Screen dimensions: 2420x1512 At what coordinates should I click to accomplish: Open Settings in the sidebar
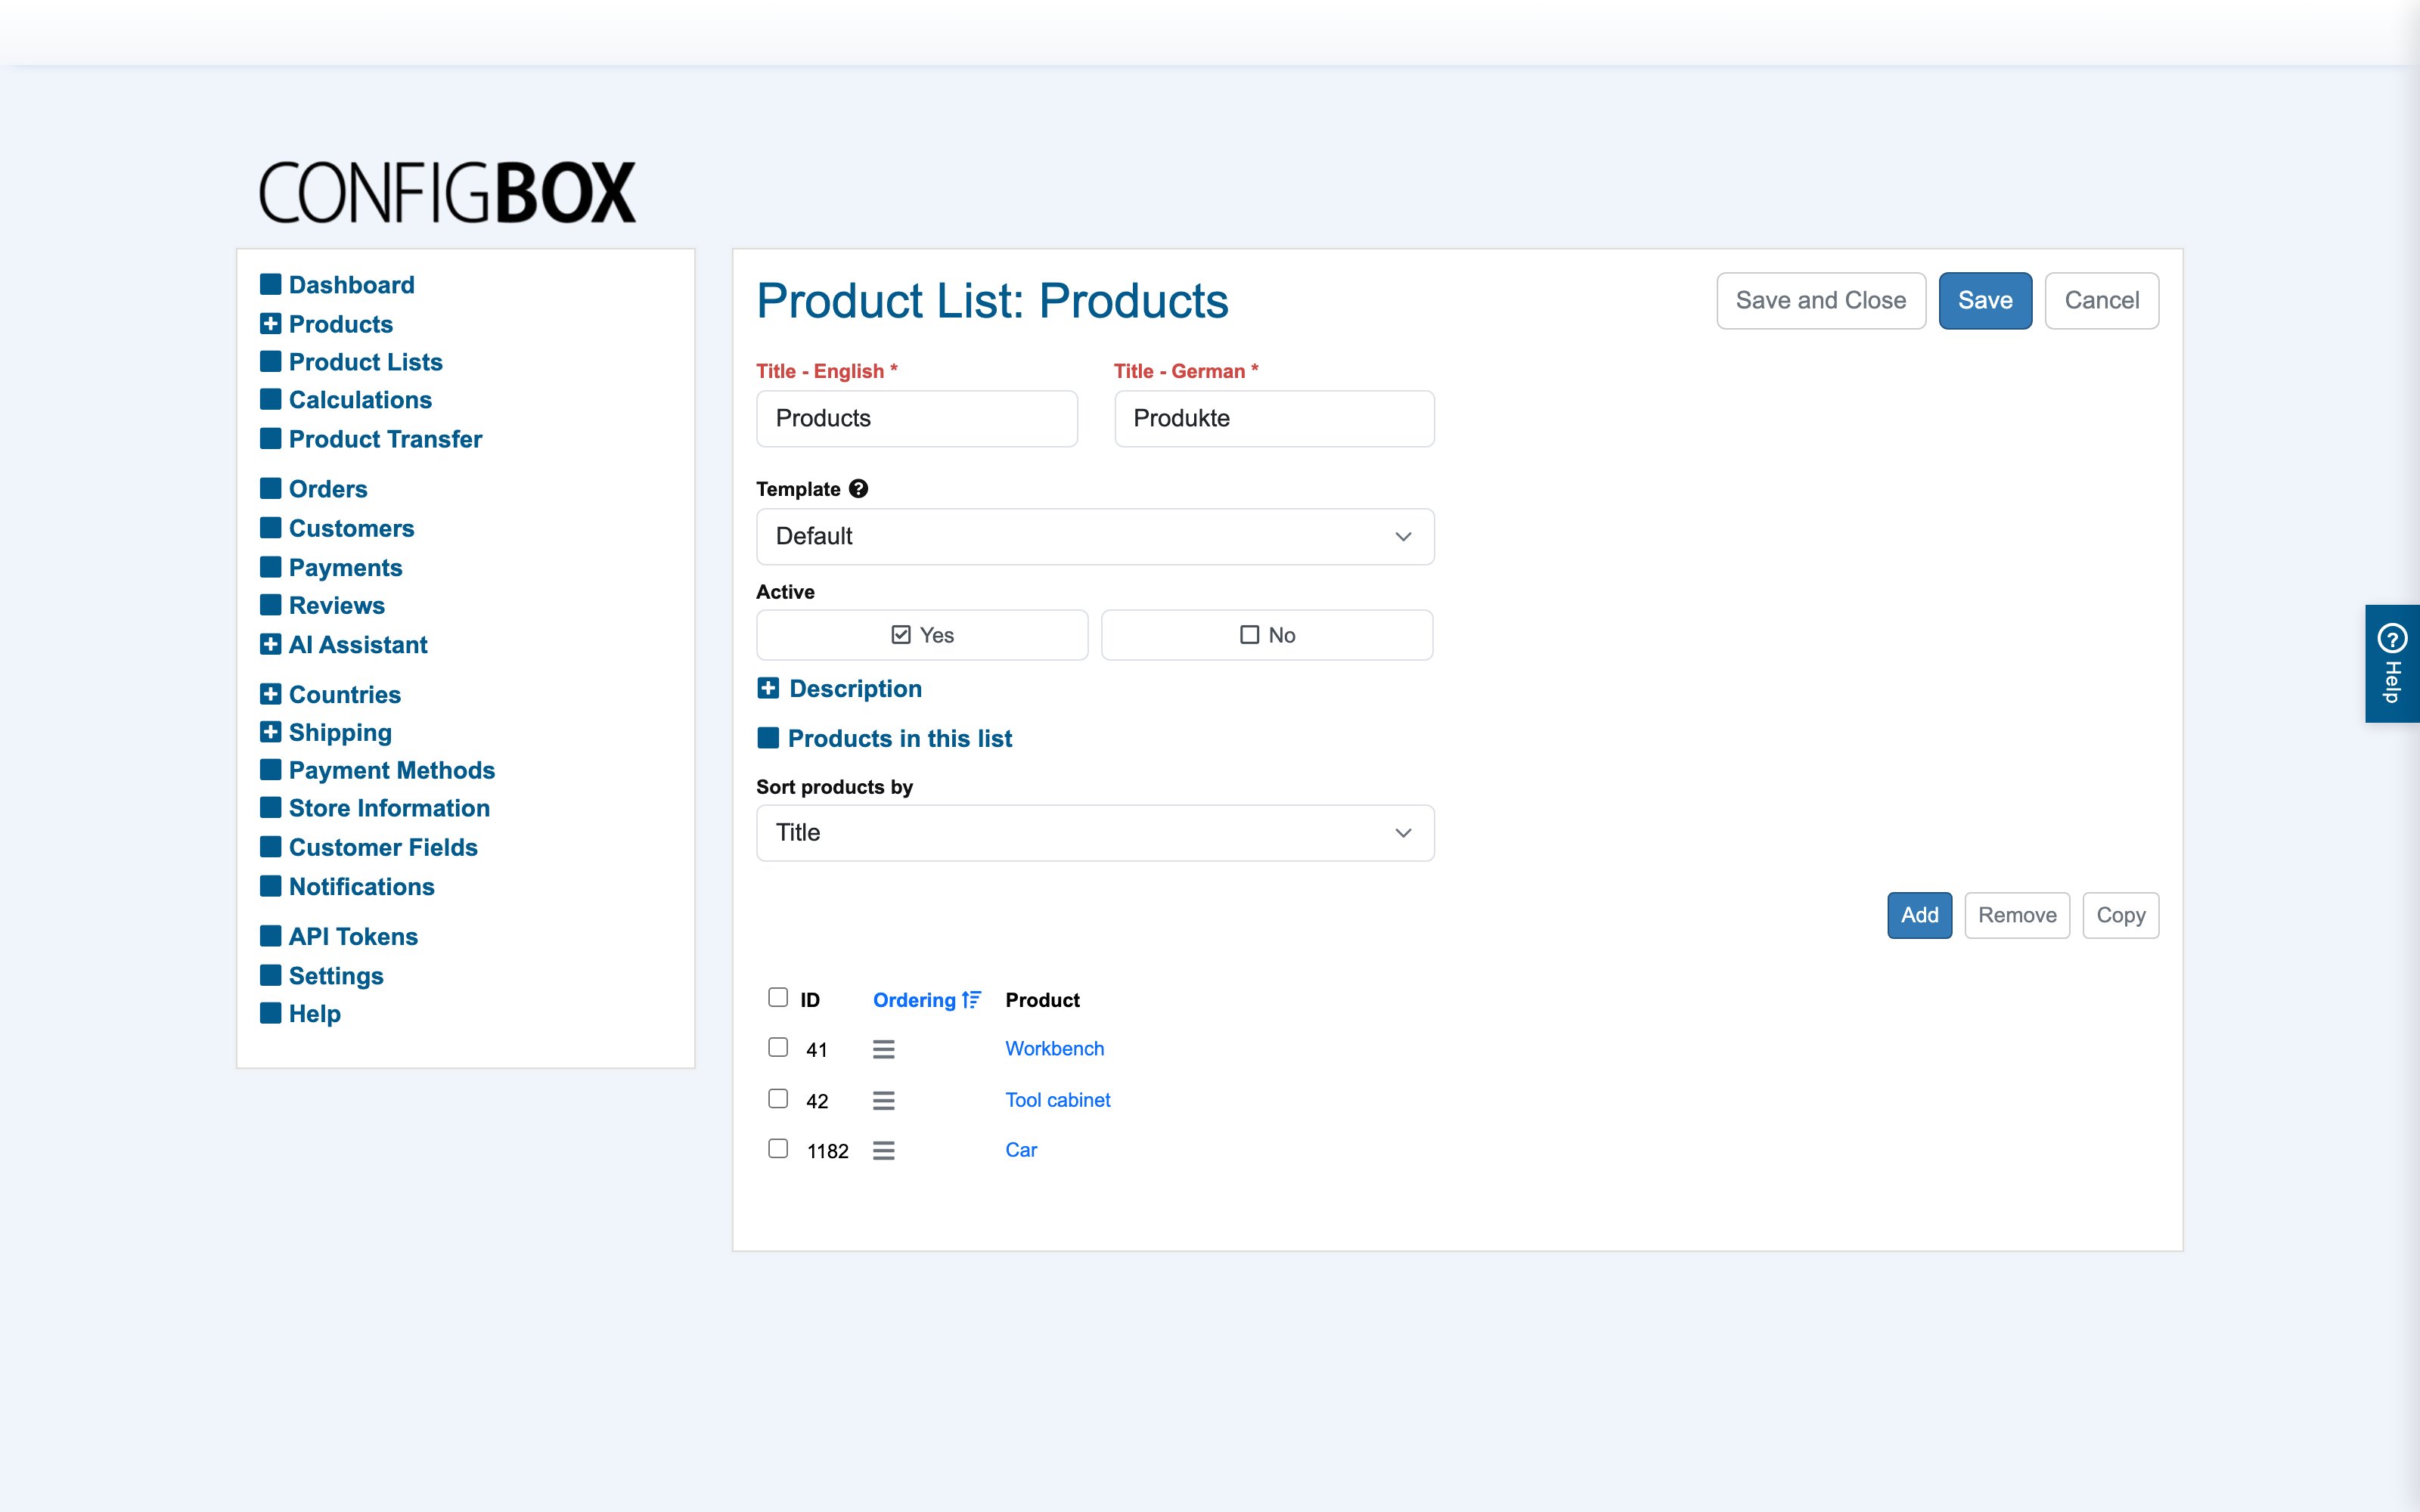point(336,976)
